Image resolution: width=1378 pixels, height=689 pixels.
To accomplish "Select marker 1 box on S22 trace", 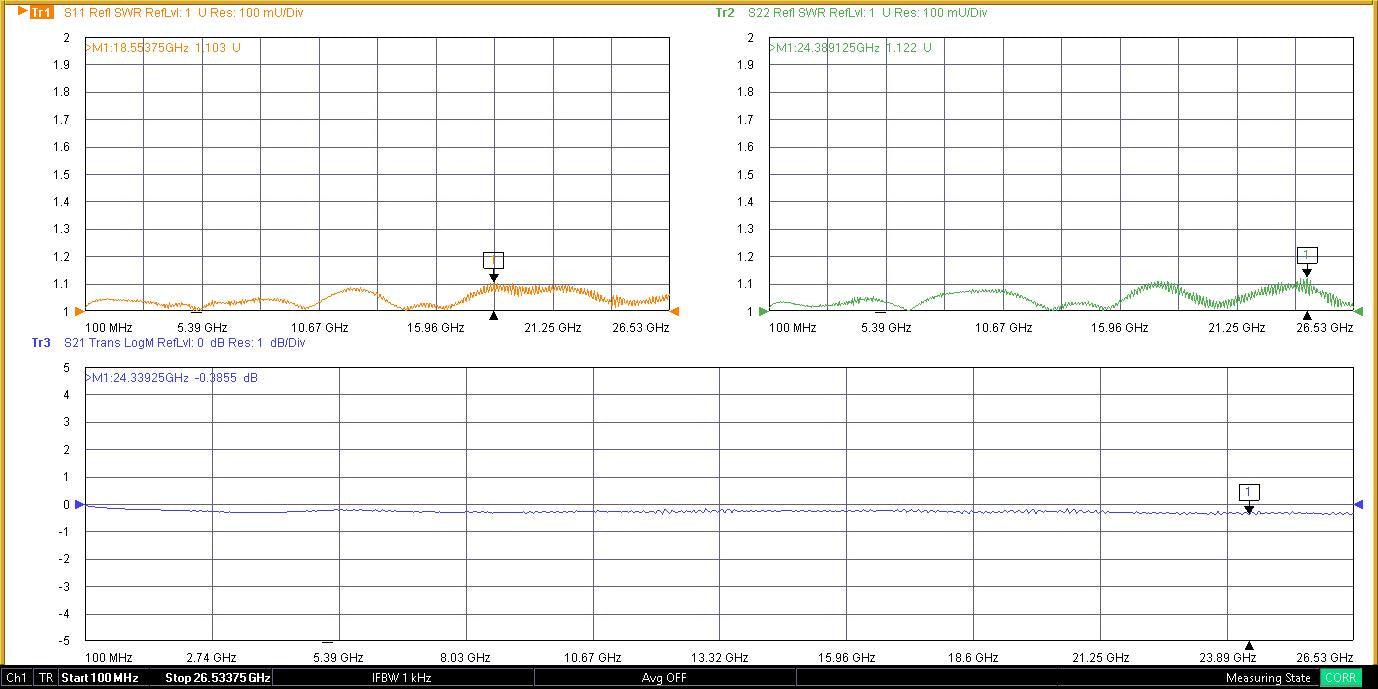I will 1307,254.
